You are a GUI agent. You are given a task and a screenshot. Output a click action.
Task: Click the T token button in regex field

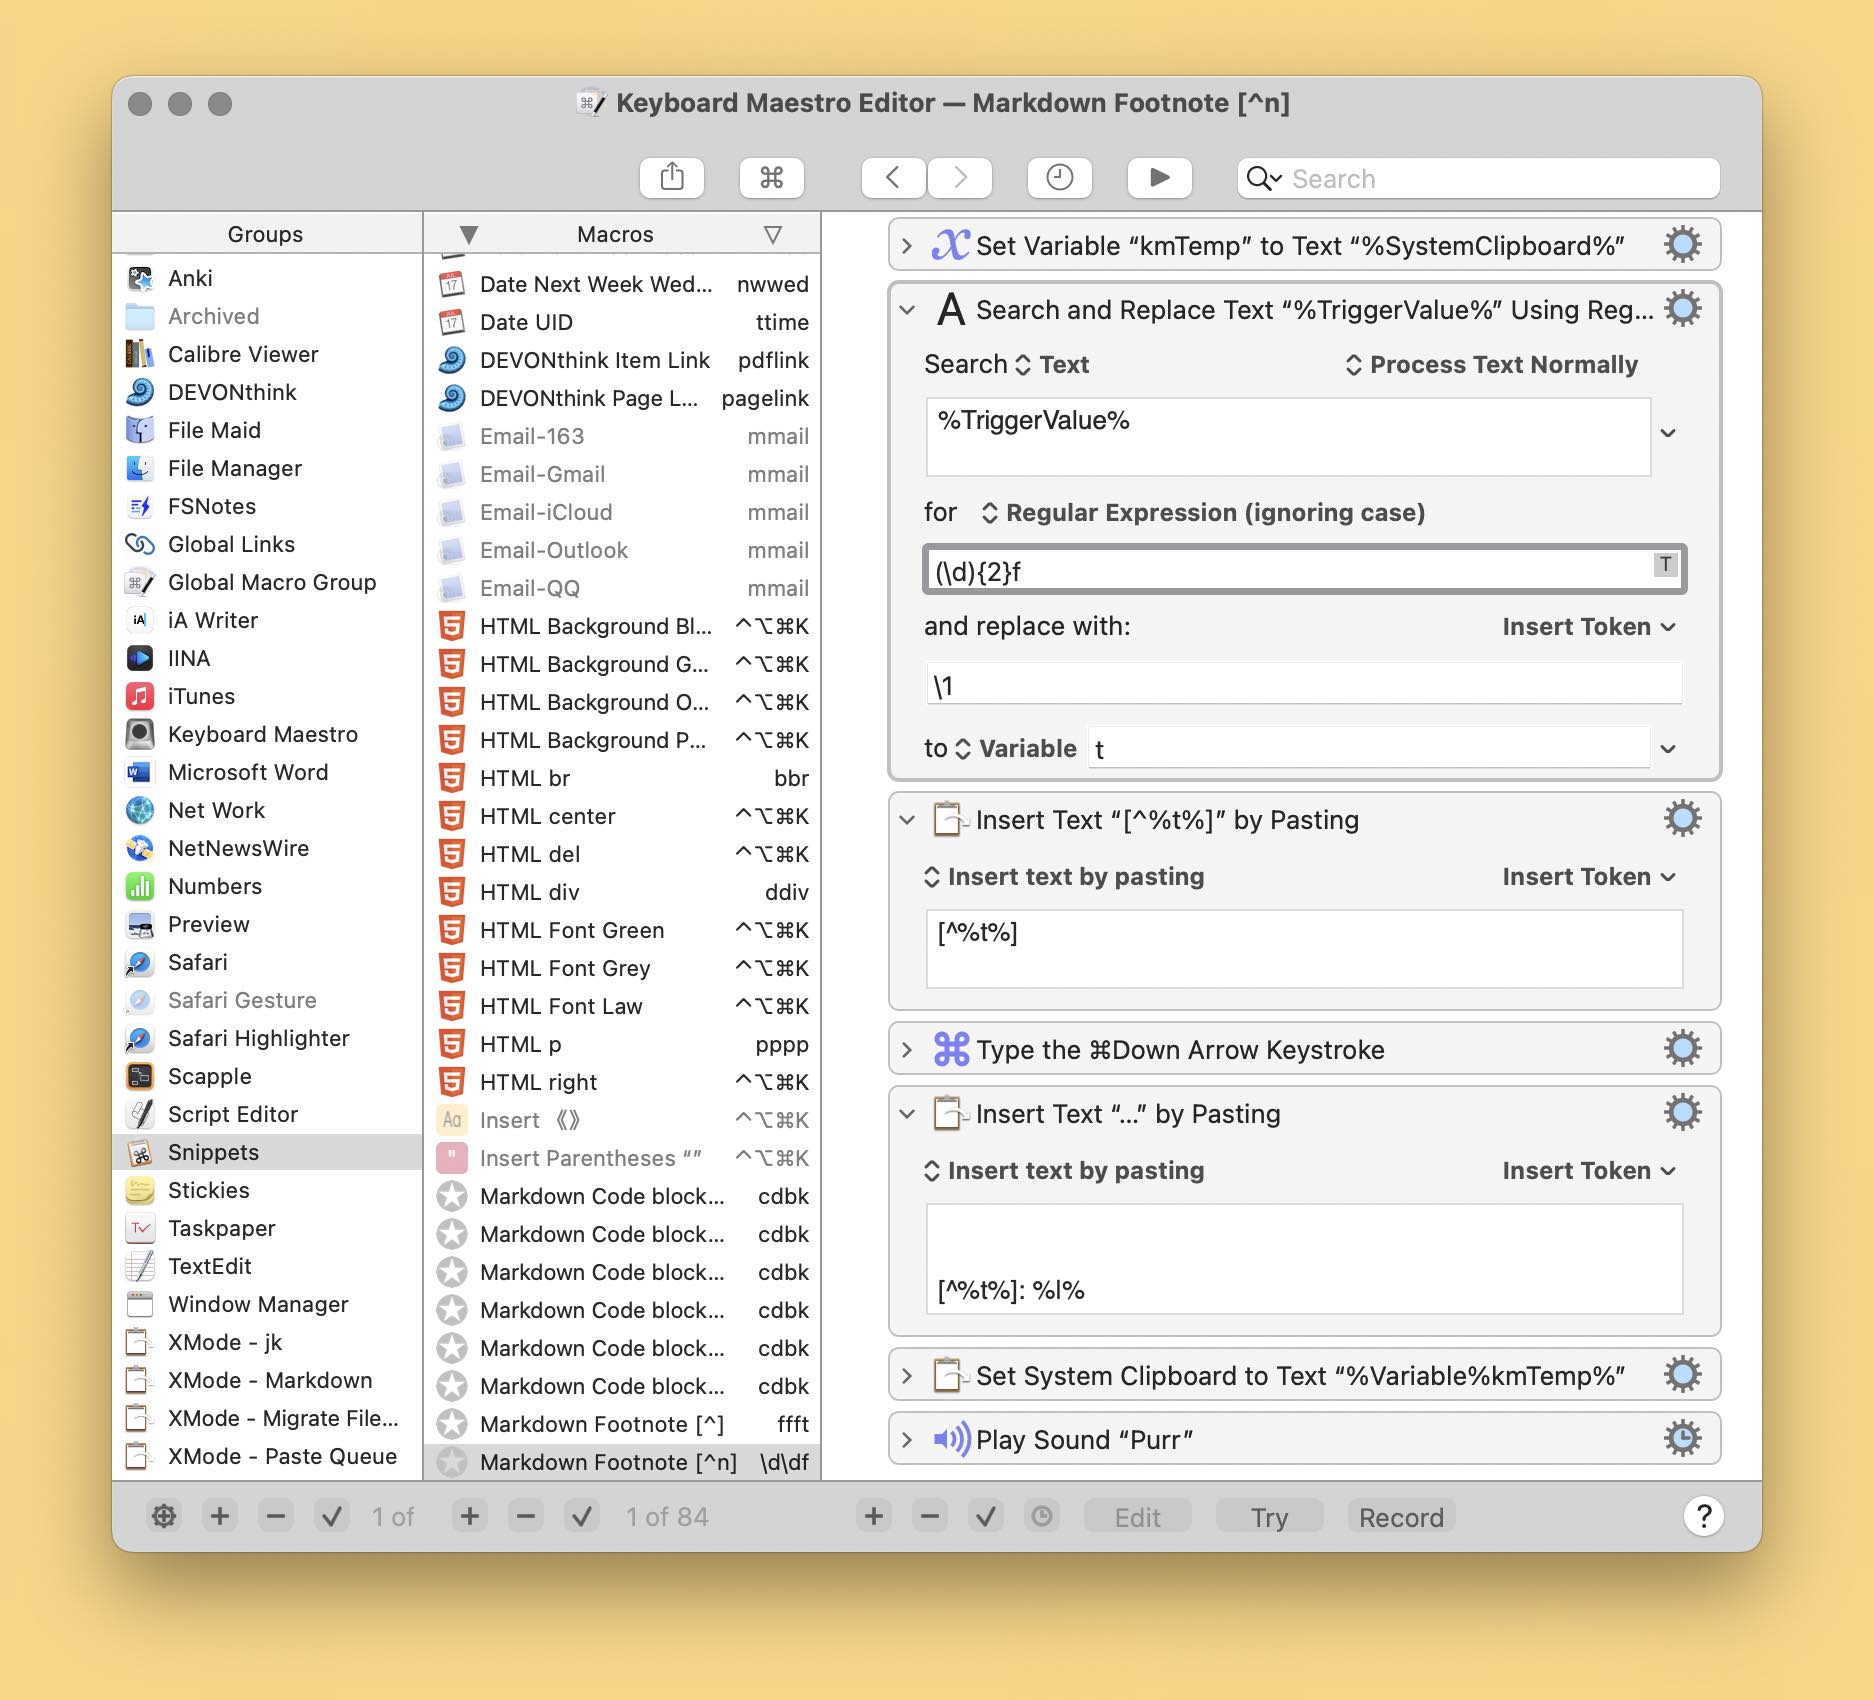1665,564
